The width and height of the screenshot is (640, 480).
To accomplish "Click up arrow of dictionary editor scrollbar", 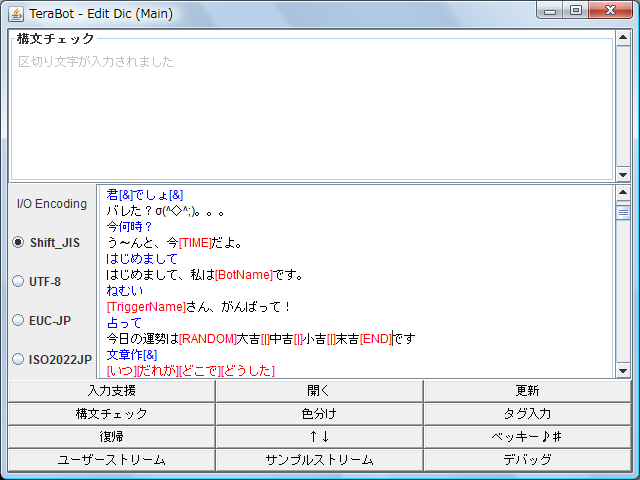I will [x=623, y=193].
